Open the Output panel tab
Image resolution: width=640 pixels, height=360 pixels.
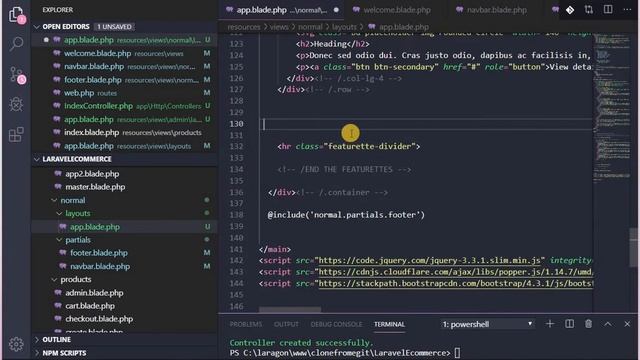coord(286,324)
